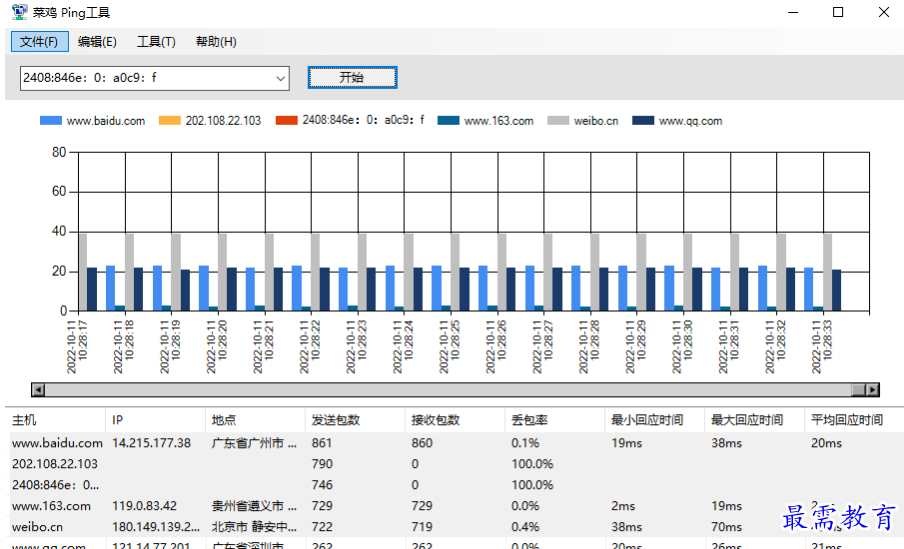Minimize the Ping tool window
Viewport: 904px width, 549px height.
(793, 12)
